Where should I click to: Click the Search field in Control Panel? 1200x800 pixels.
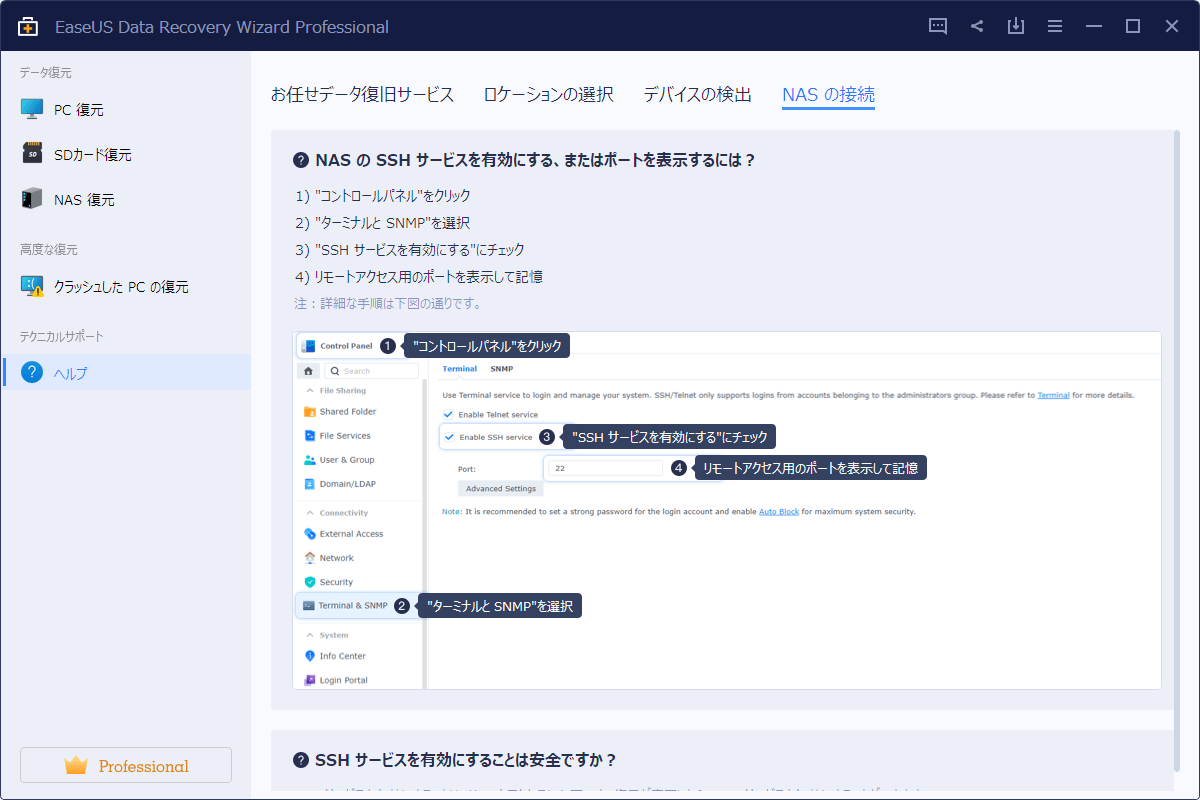click(x=370, y=371)
